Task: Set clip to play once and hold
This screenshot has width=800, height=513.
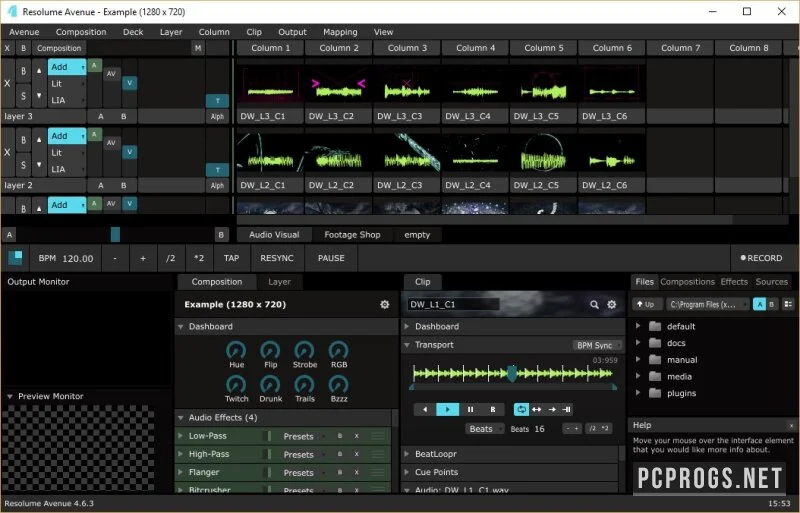Action: 566,409
